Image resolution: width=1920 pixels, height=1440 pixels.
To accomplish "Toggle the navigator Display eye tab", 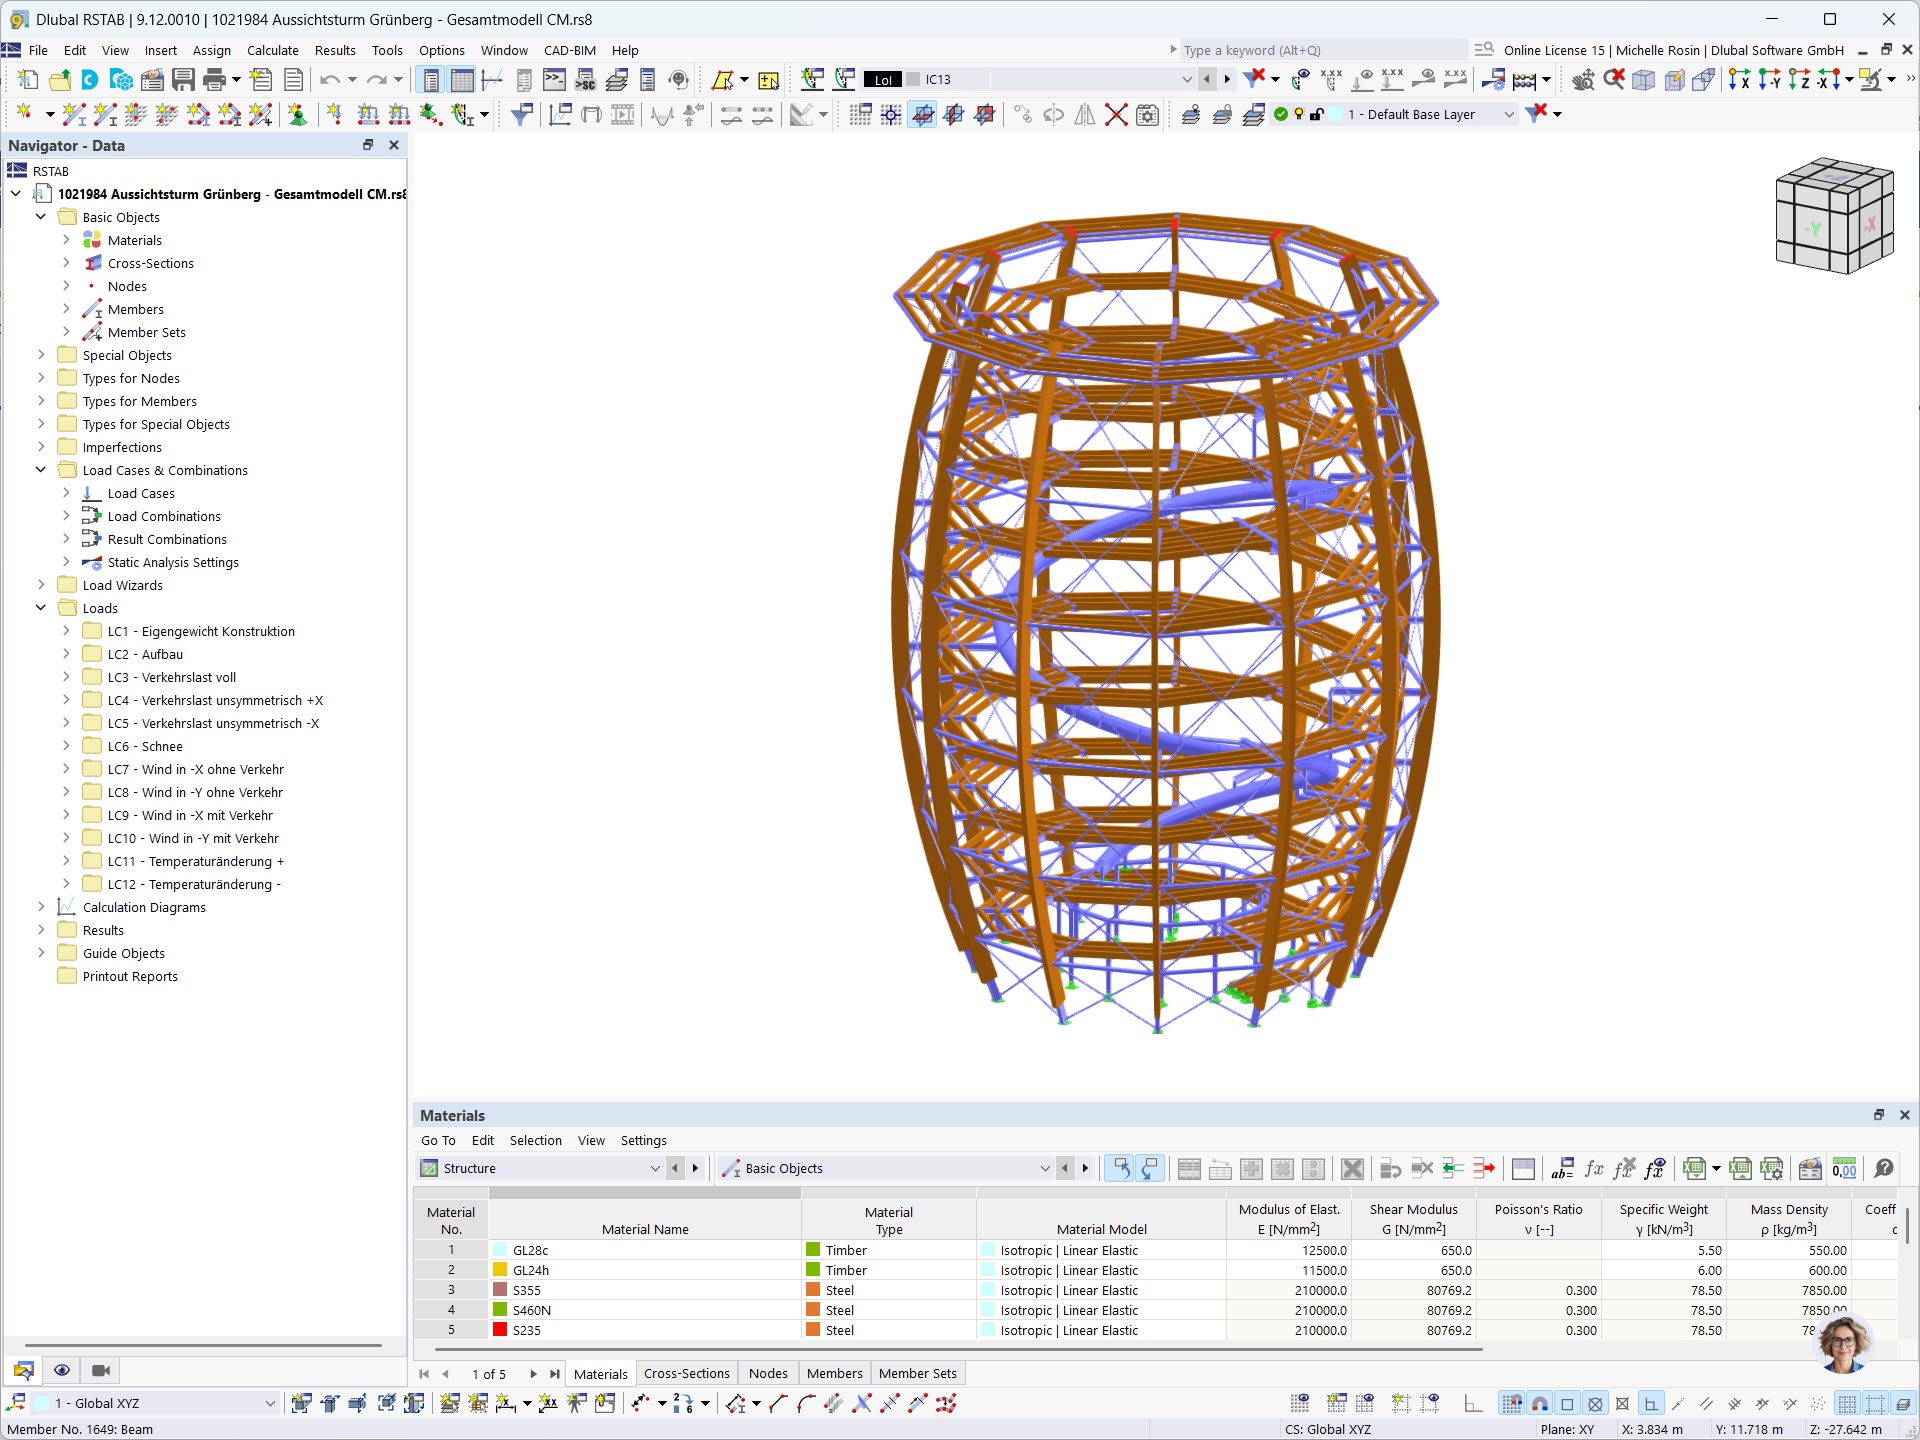I will pyautogui.click(x=62, y=1370).
